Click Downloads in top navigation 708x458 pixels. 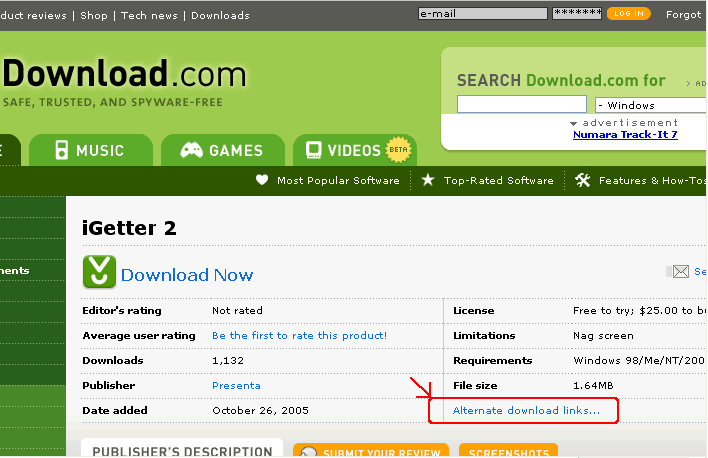pyautogui.click(x=220, y=15)
